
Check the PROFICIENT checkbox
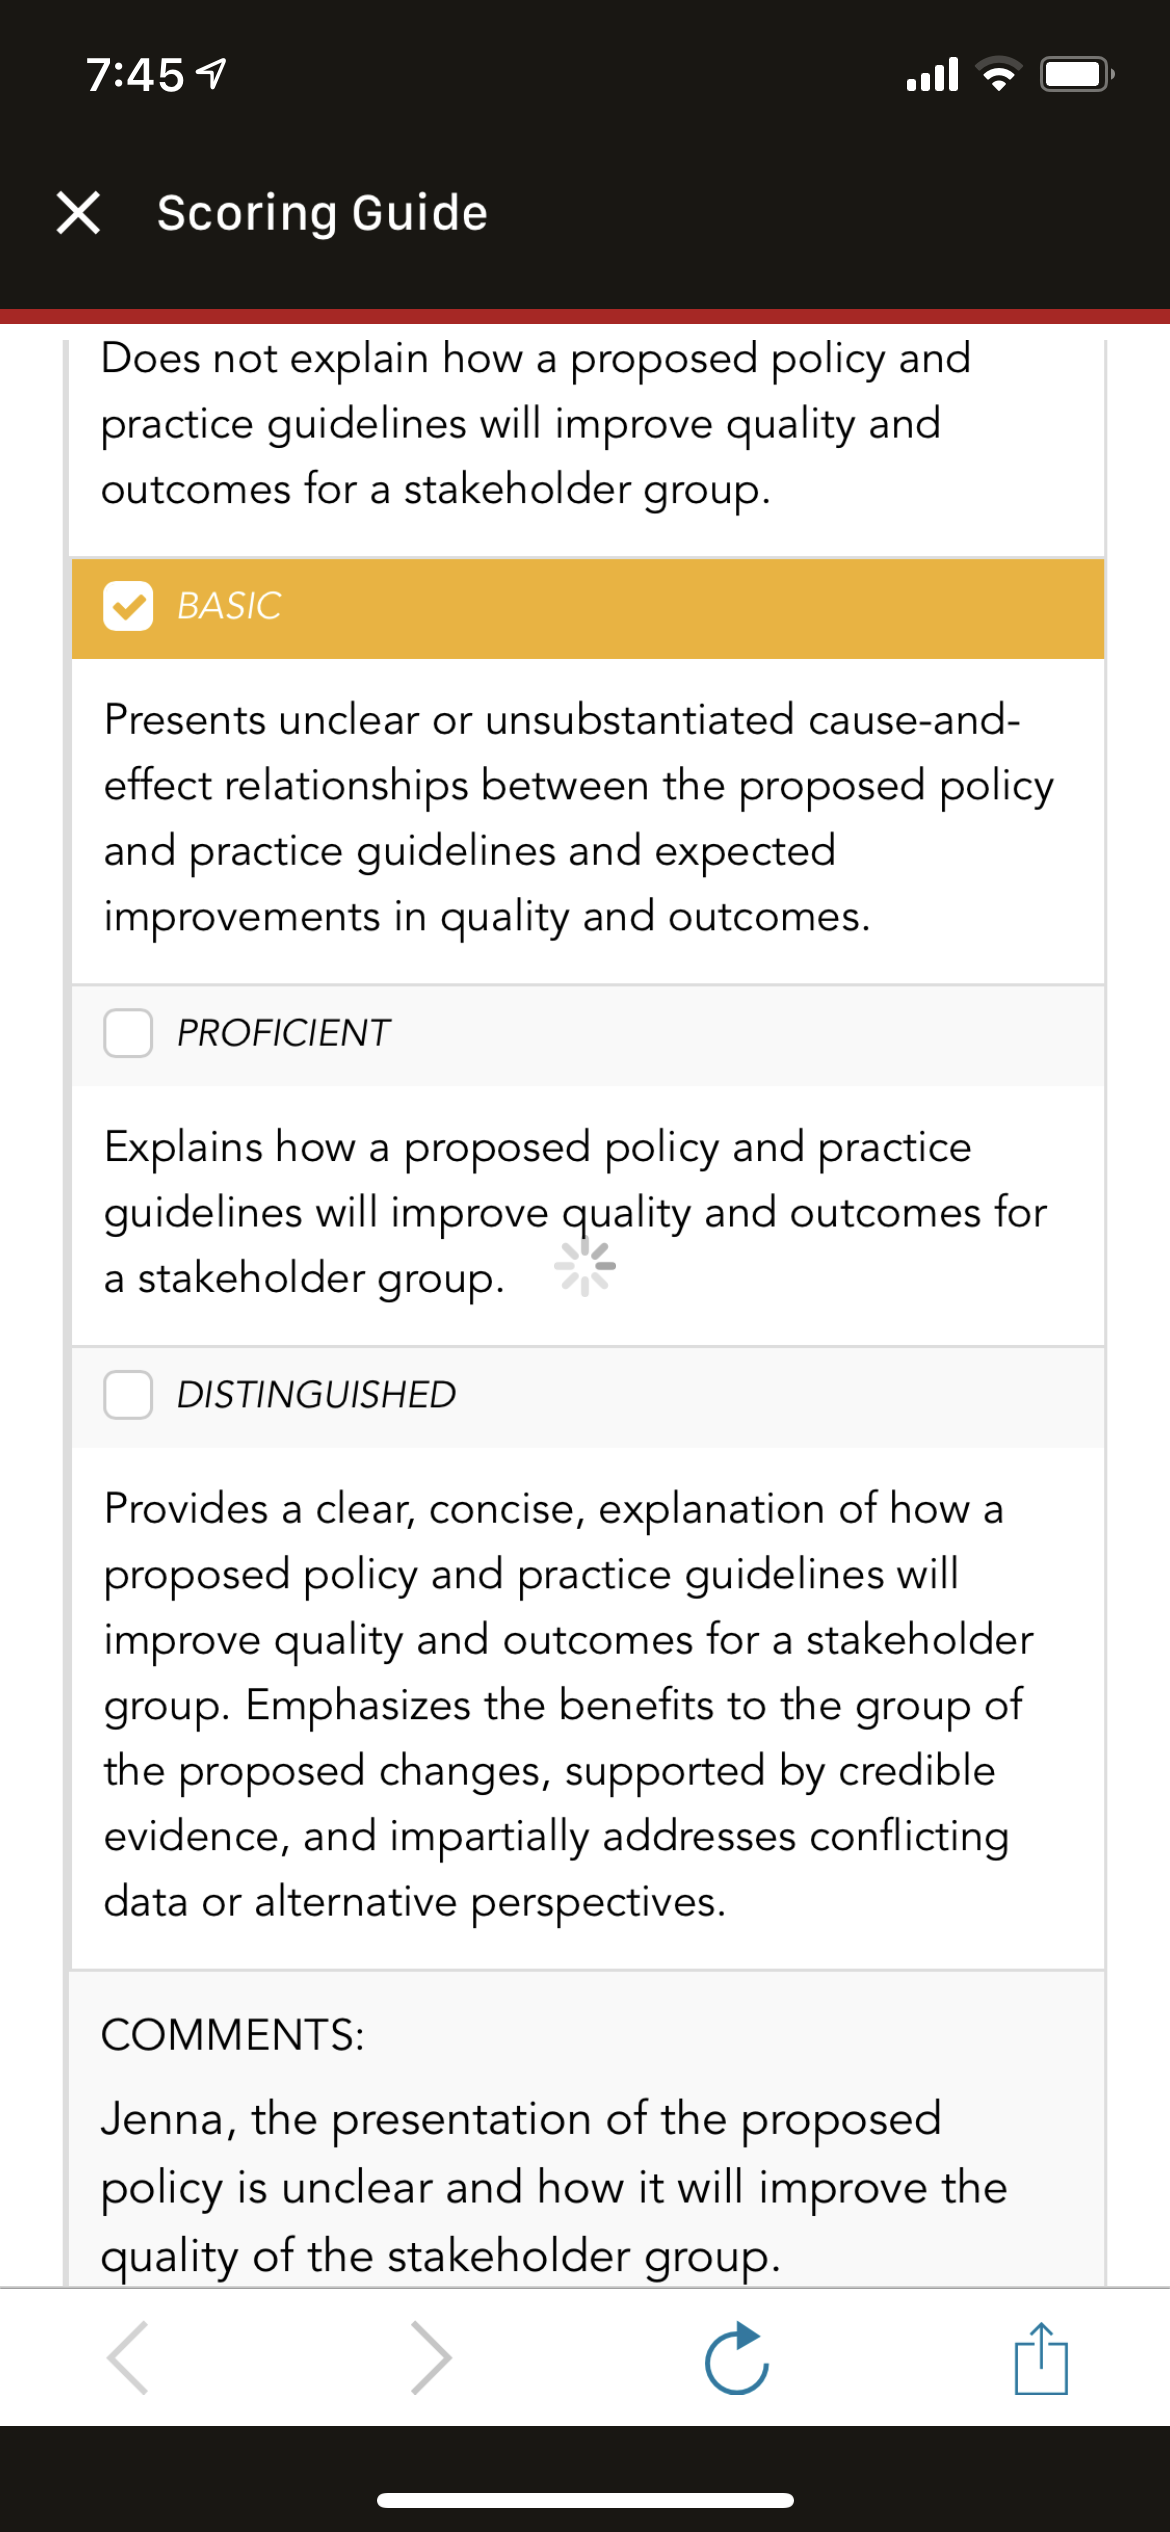click(128, 1033)
